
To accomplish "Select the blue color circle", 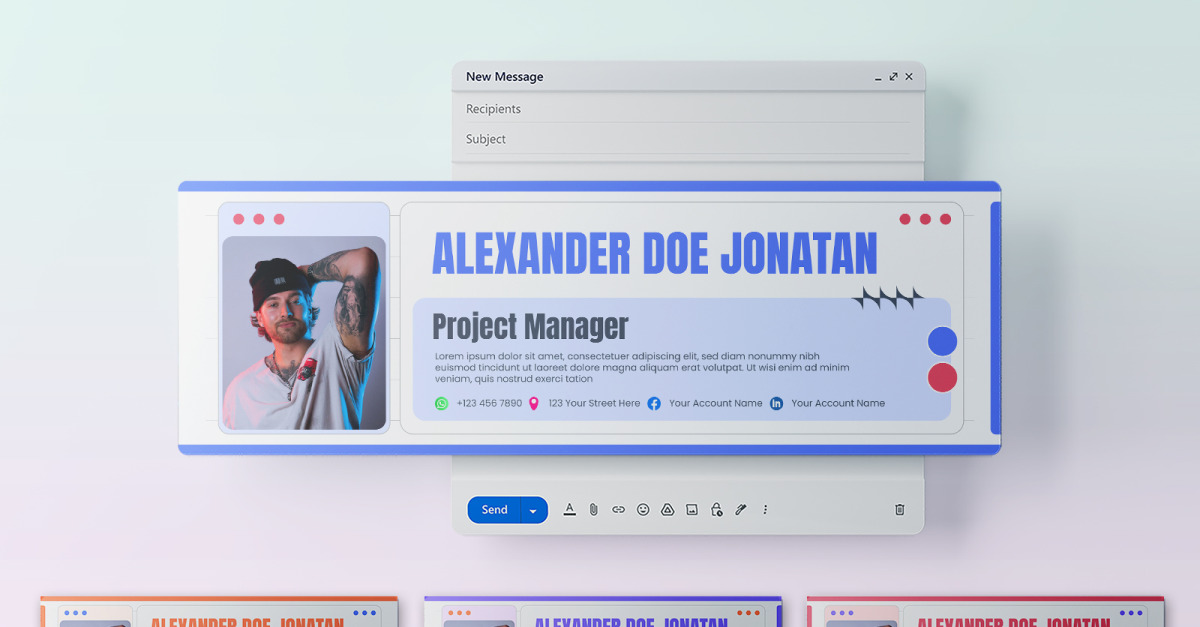I will (x=942, y=342).
